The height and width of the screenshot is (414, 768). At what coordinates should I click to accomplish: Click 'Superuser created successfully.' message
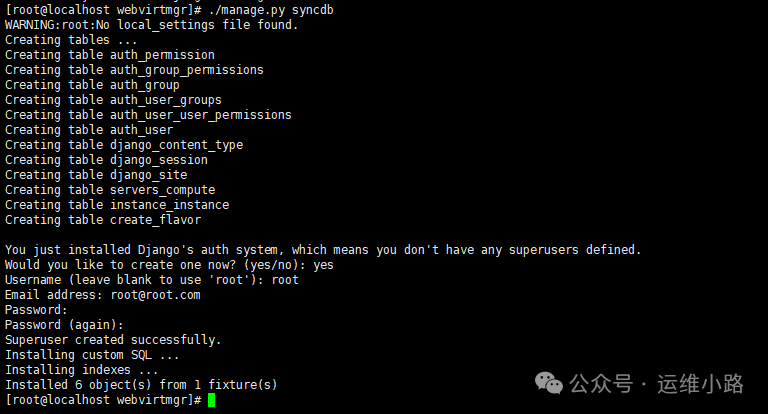click(x=113, y=340)
